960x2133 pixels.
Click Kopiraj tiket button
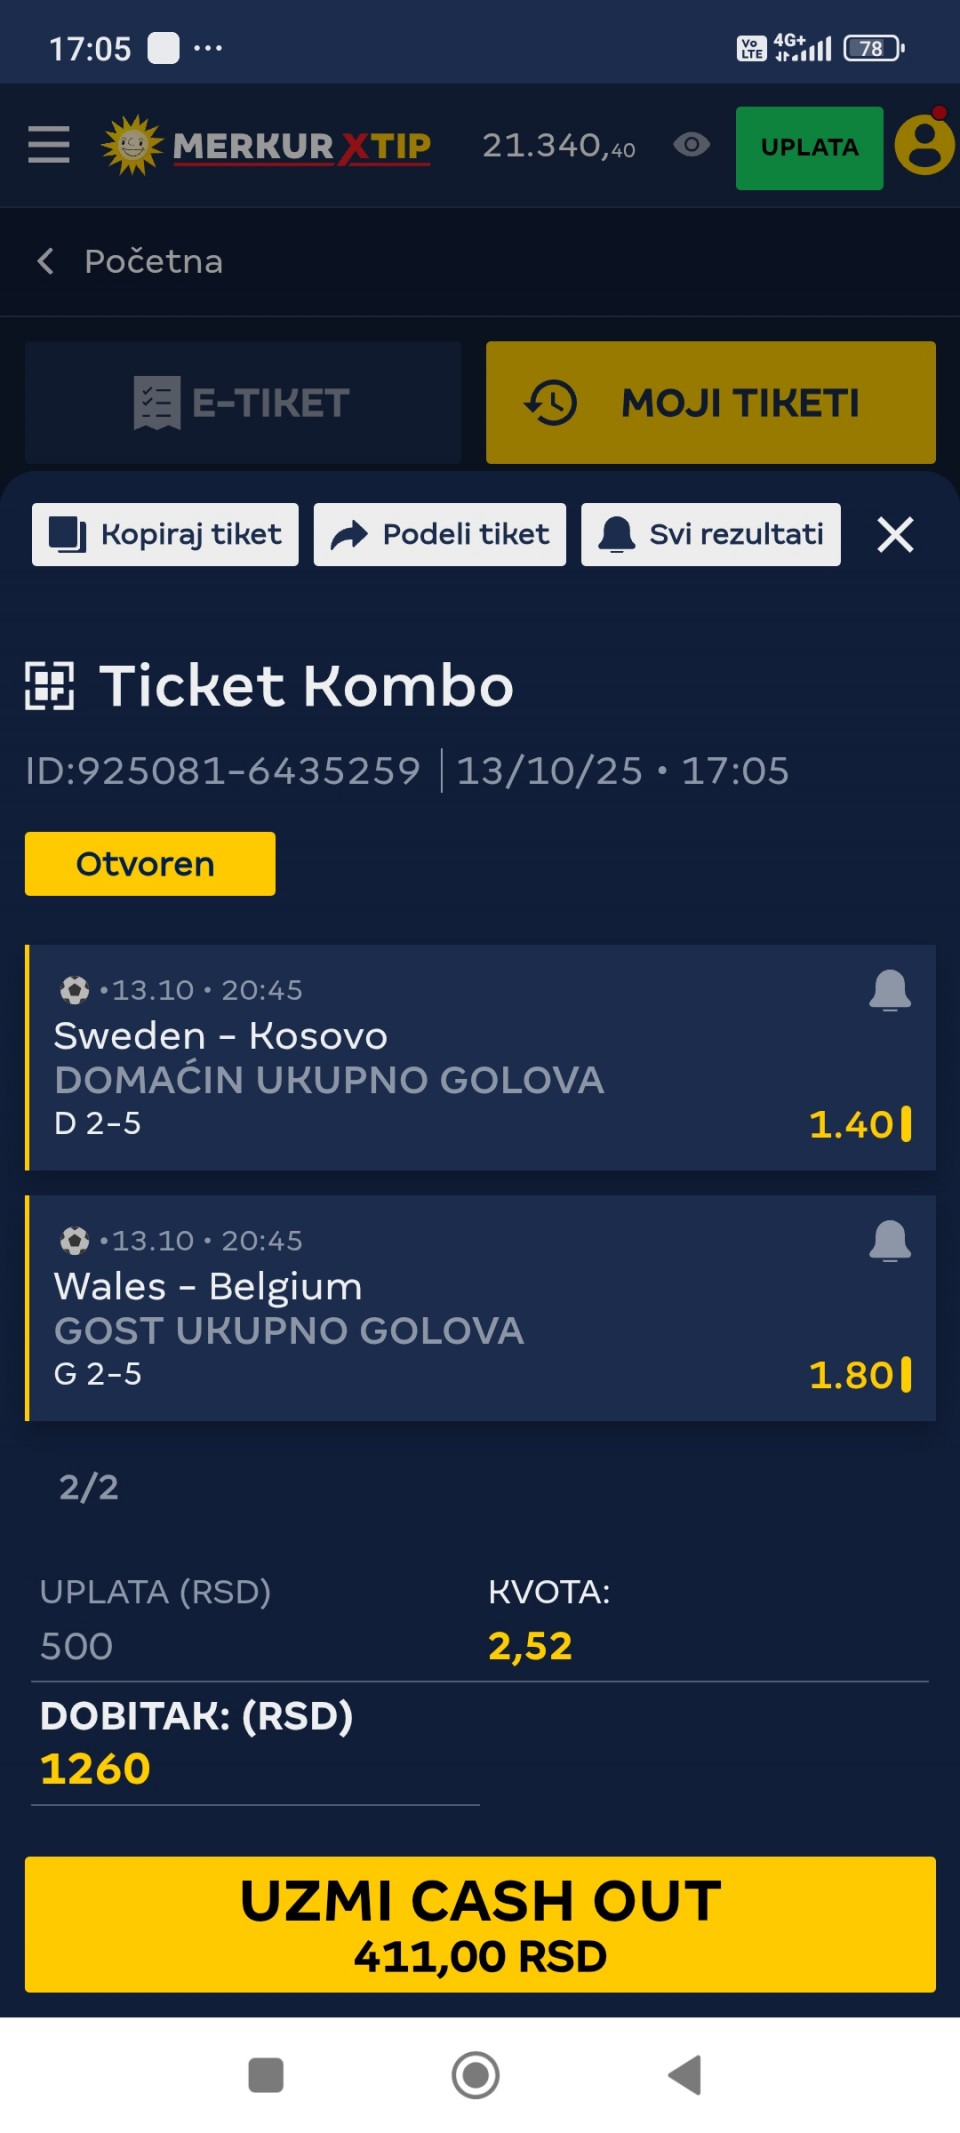(x=165, y=535)
